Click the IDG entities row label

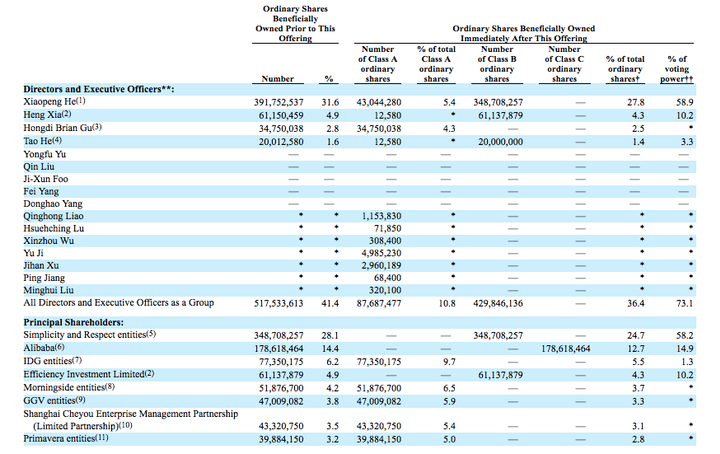point(47,361)
